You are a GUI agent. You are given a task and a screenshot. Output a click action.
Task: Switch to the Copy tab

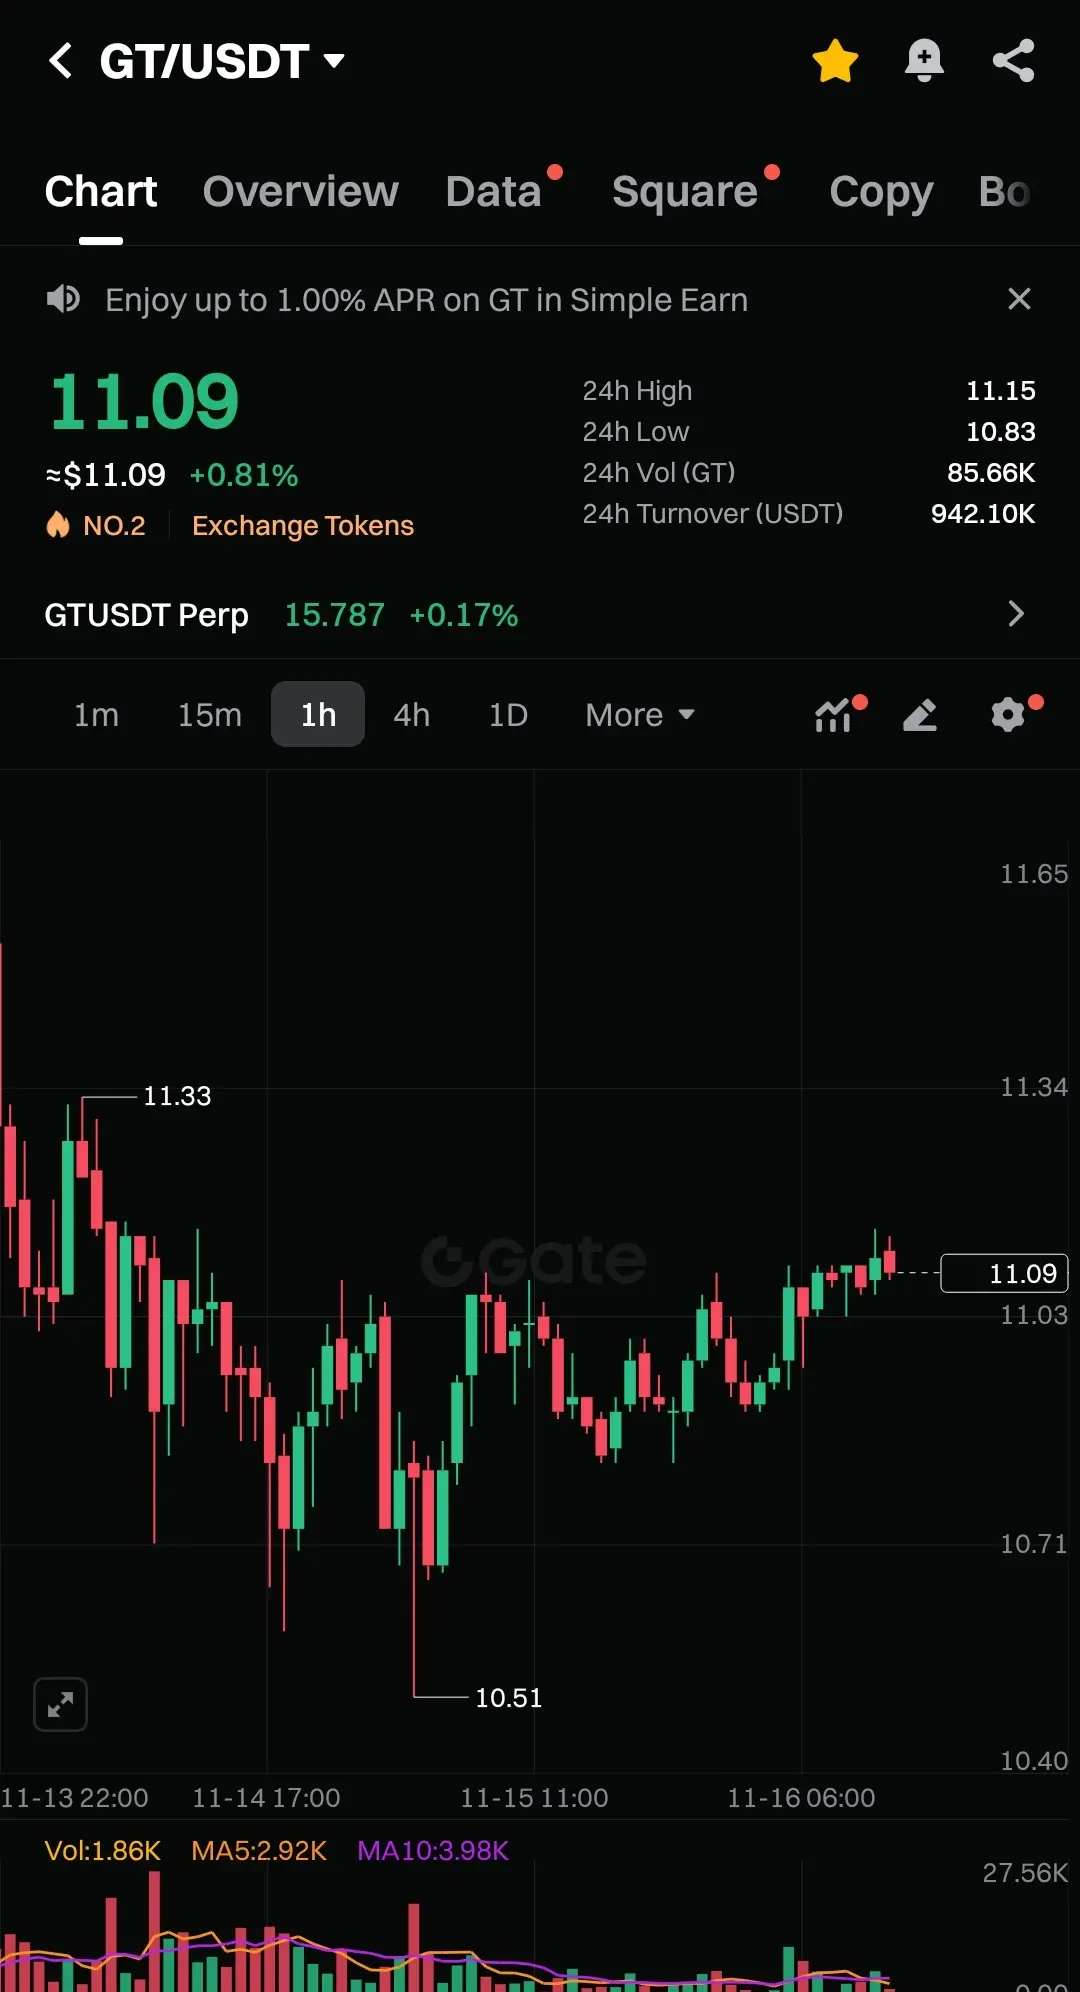coord(881,191)
